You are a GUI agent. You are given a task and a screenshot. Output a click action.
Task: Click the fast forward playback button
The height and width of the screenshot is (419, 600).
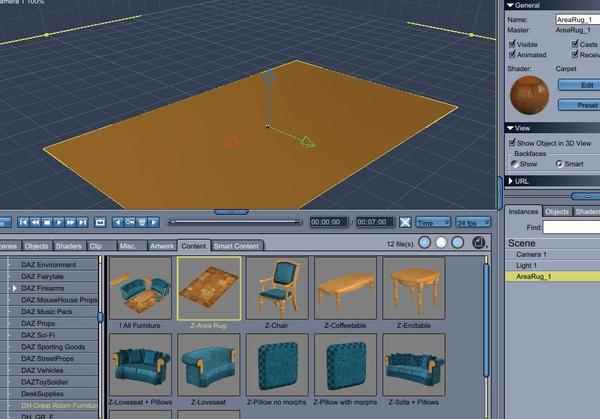(70, 222)
